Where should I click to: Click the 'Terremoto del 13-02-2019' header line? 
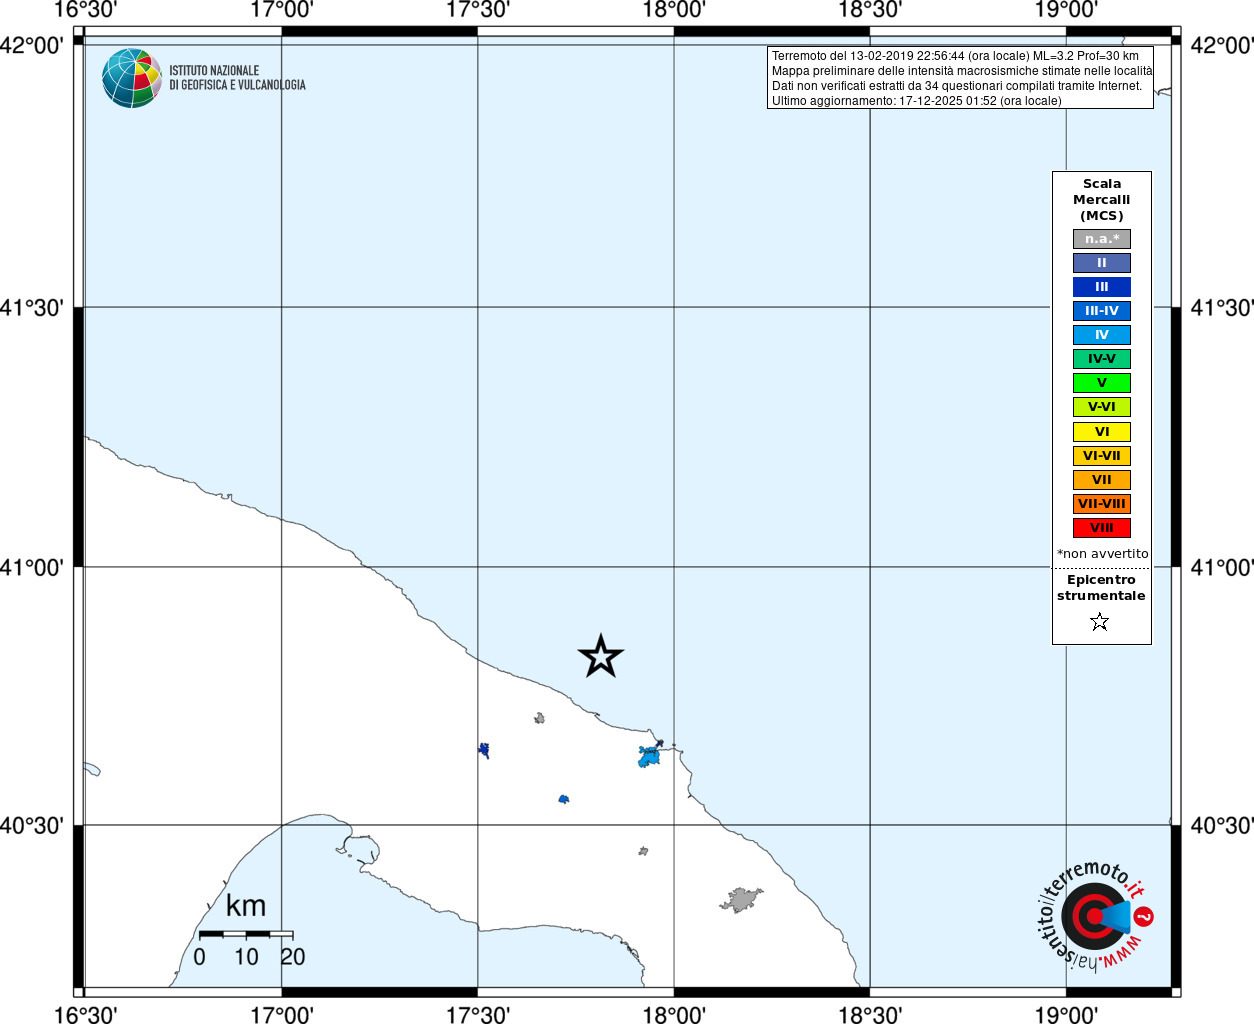pos(955,56)
